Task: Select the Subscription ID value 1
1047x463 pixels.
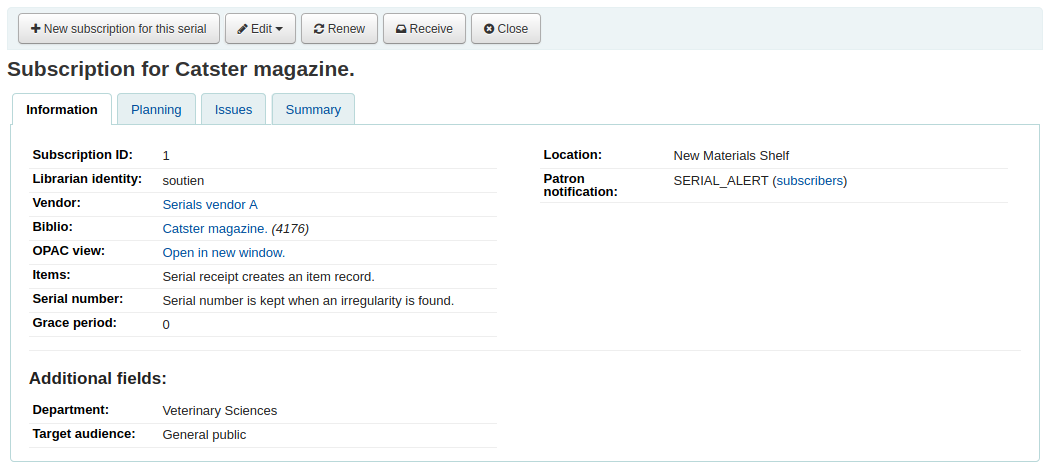Action: [166, 156]
